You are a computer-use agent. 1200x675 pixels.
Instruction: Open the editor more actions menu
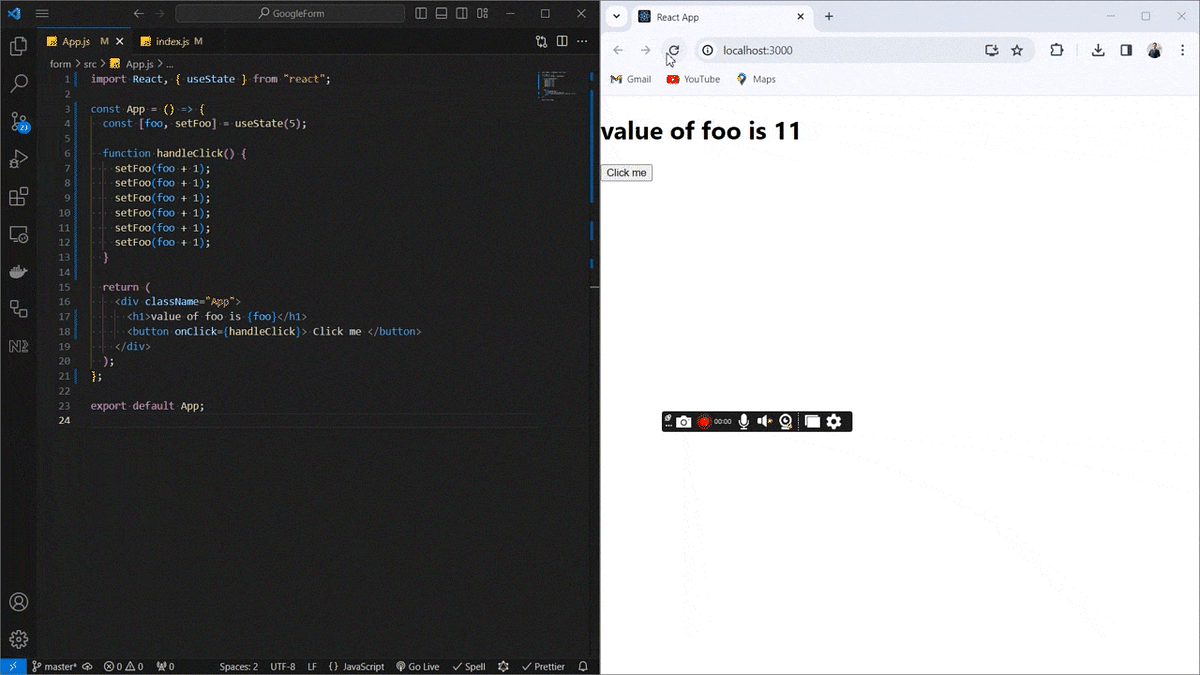pos(582,40)
